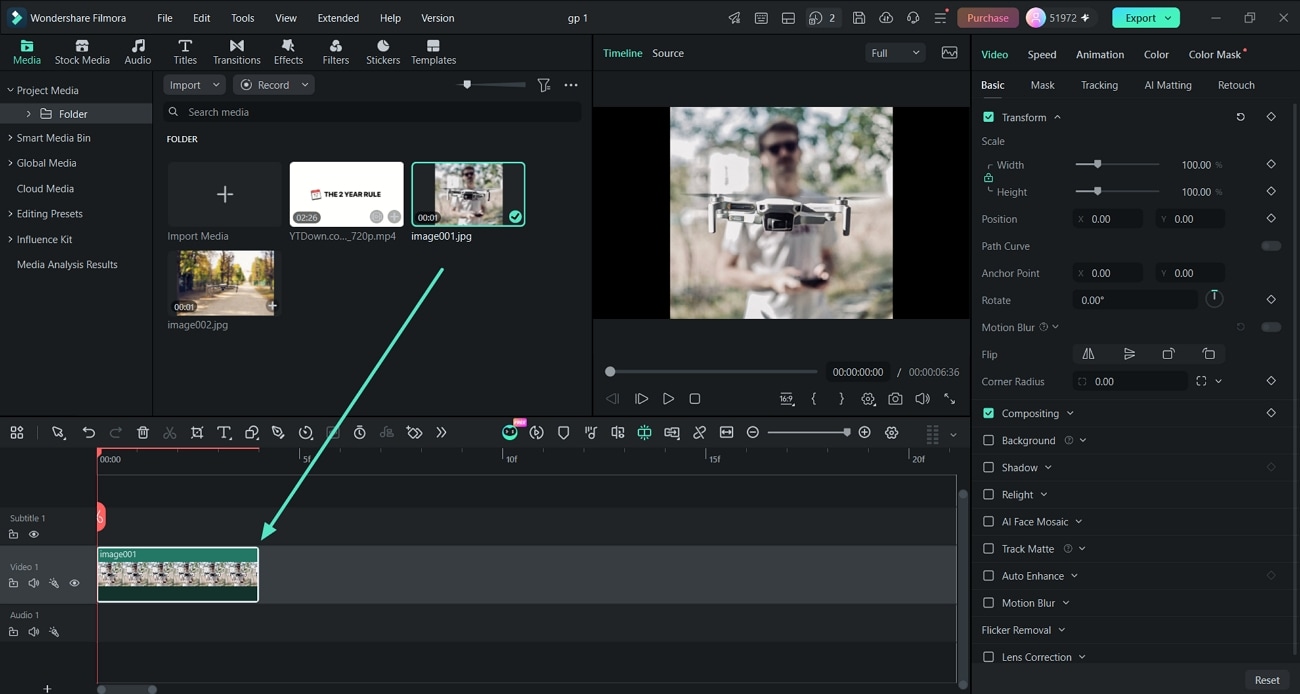Toggle the Compositing checkbox
This screenshot has width=1300, height=694.
click(988, 413)
